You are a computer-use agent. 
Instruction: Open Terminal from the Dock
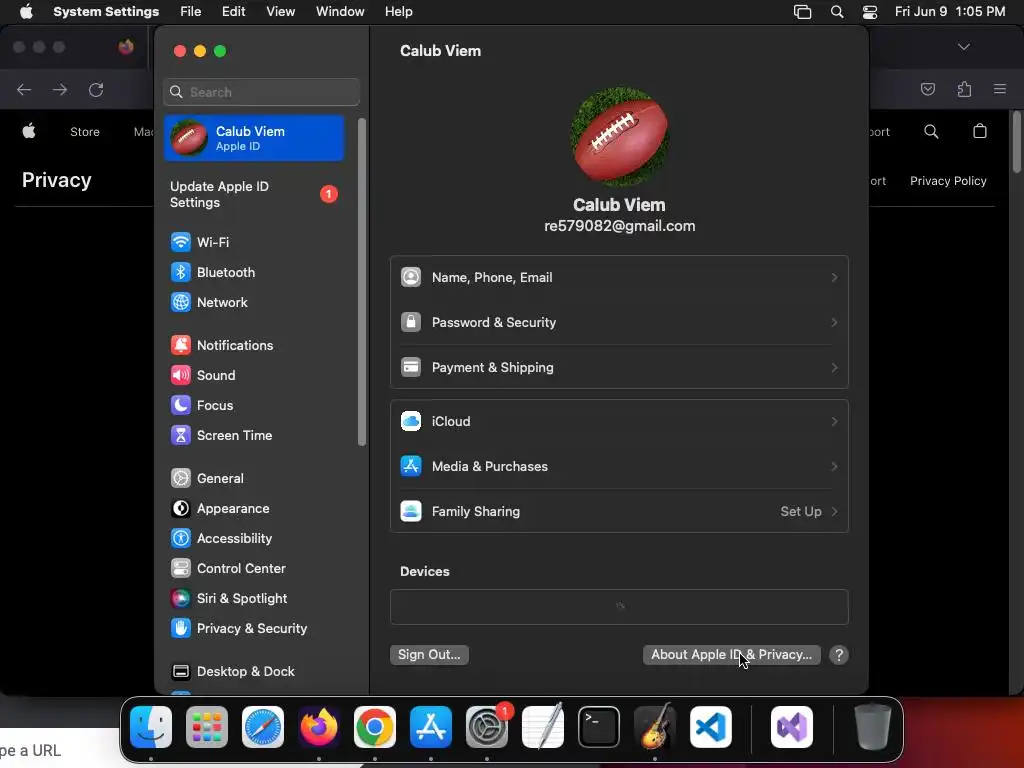(x=599, y=727)
